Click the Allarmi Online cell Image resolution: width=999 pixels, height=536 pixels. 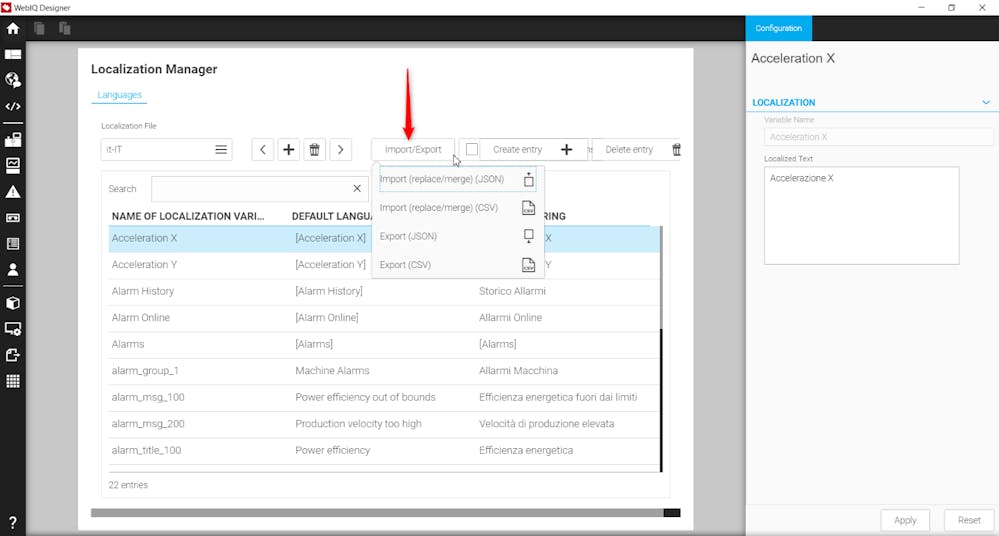click(x=510, y=317)
